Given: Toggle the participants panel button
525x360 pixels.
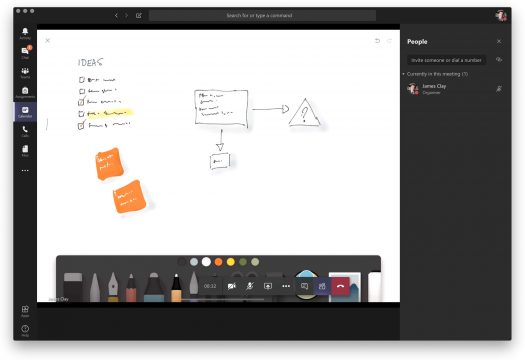Looking at the screenshot, I should (x=322, y=286).
